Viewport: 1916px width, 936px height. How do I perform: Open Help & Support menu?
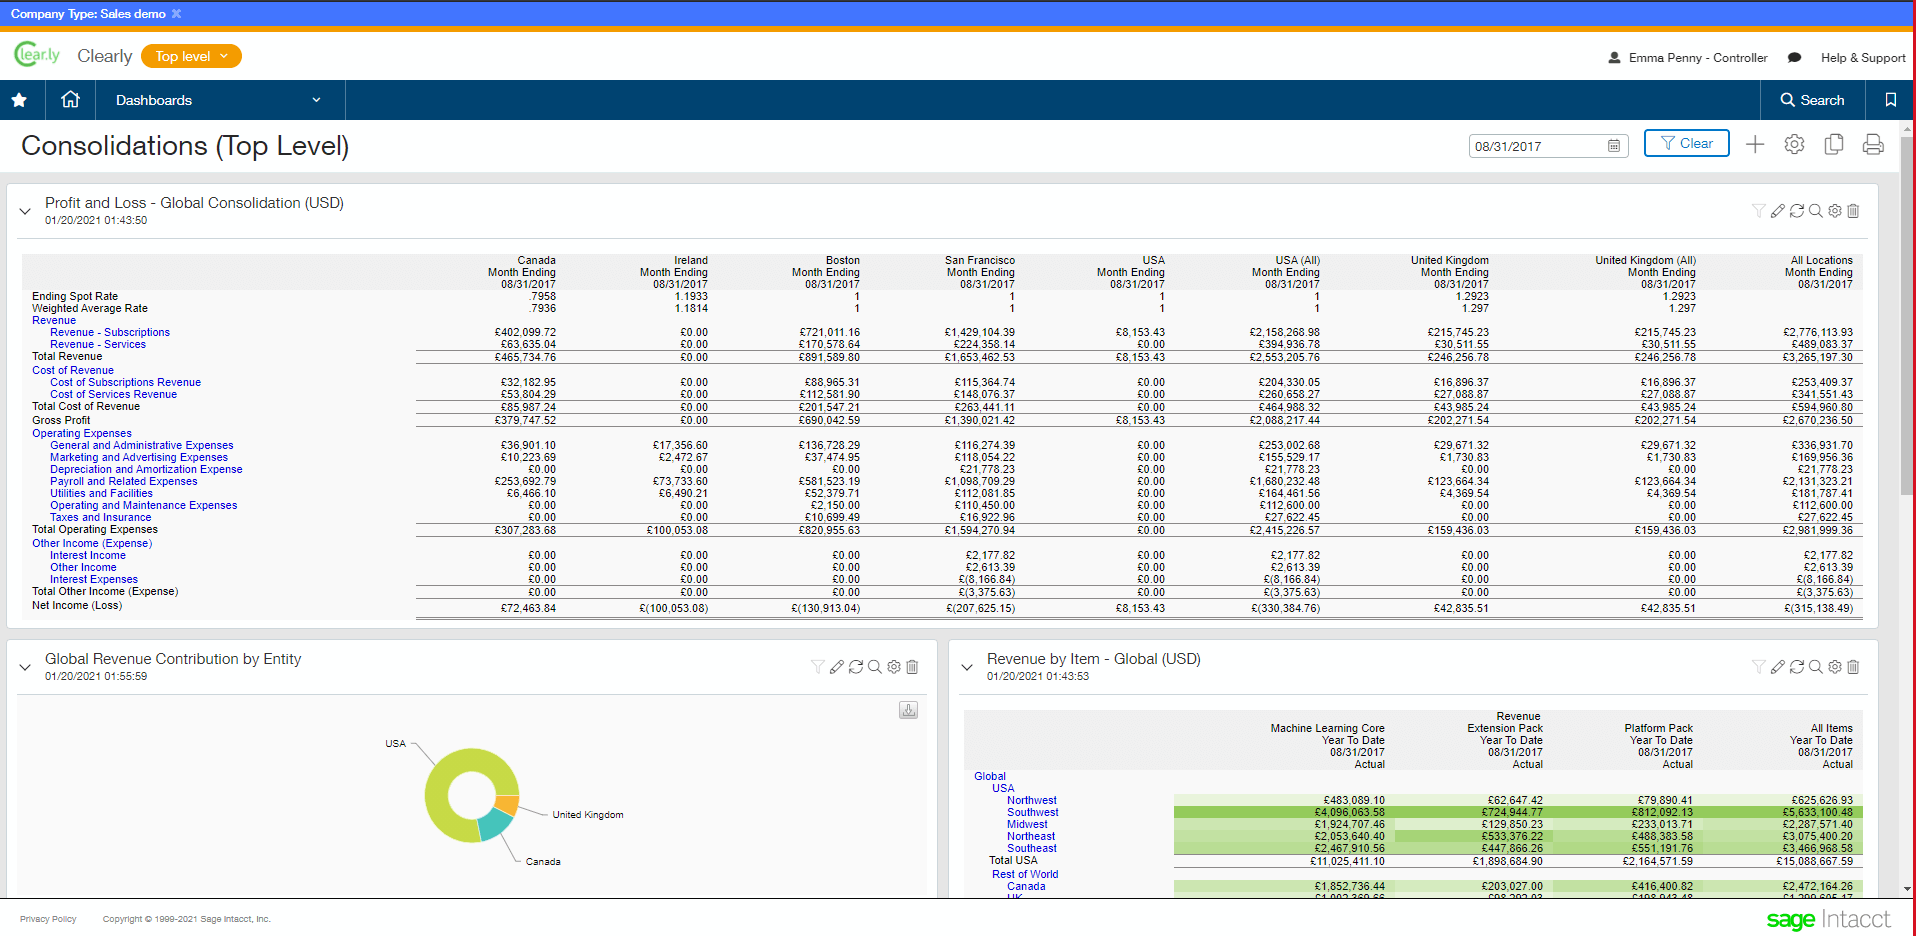tap(1863, 58)
